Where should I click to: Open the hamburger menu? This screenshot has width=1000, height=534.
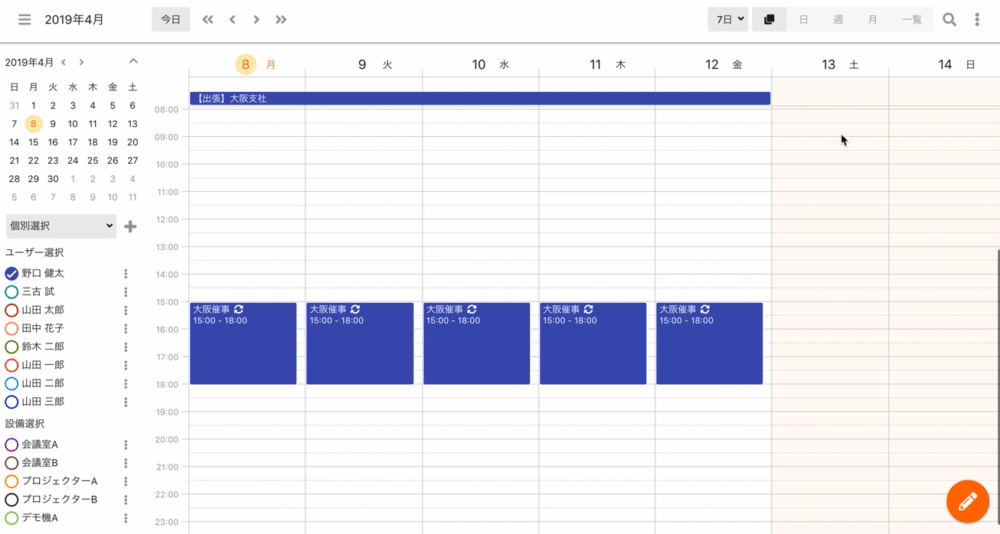24,20
